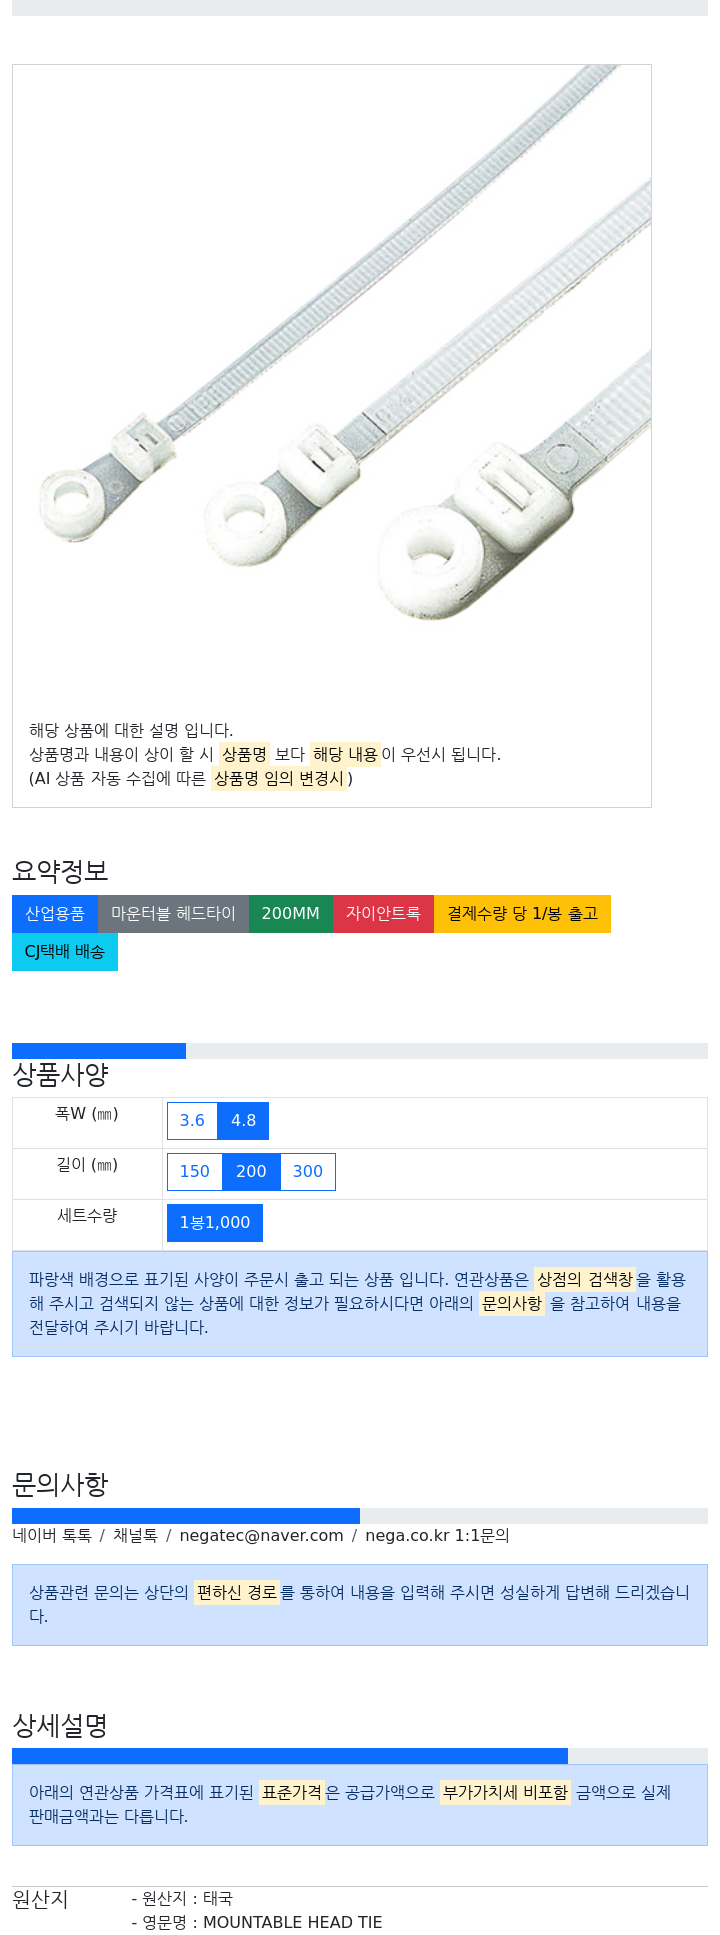Choose the 300 length option

pos(308,1172)
